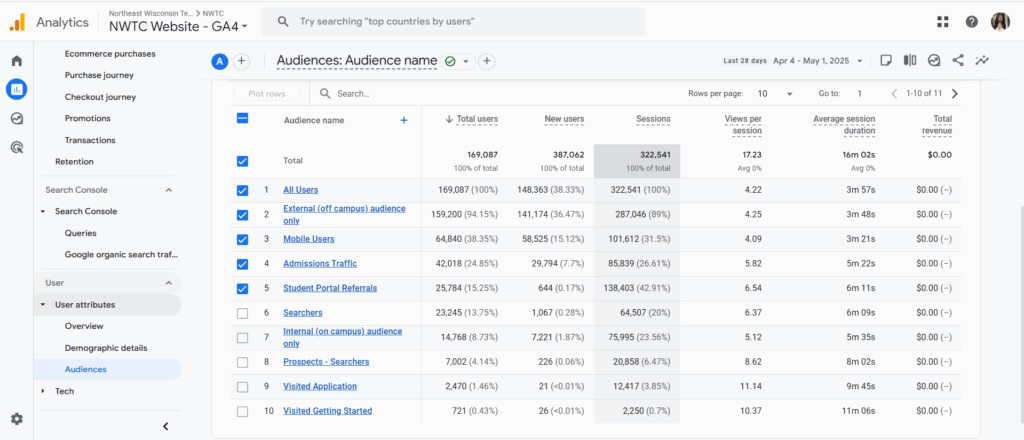
Task: Collapse the Search Console section chevron
Action: click(x=168, y=190)
